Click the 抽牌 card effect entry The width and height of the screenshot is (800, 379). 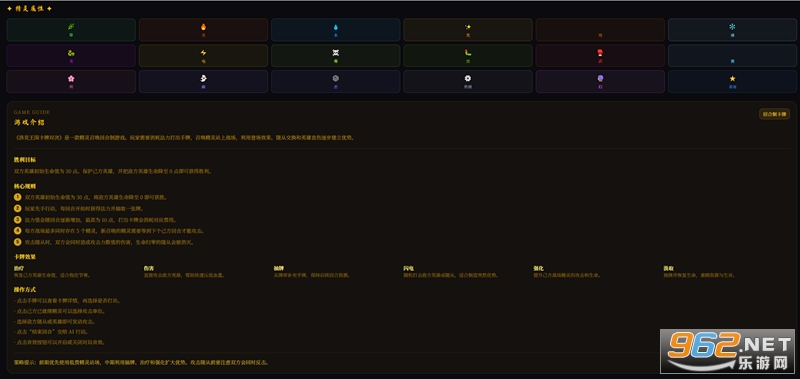click(312, 271)
